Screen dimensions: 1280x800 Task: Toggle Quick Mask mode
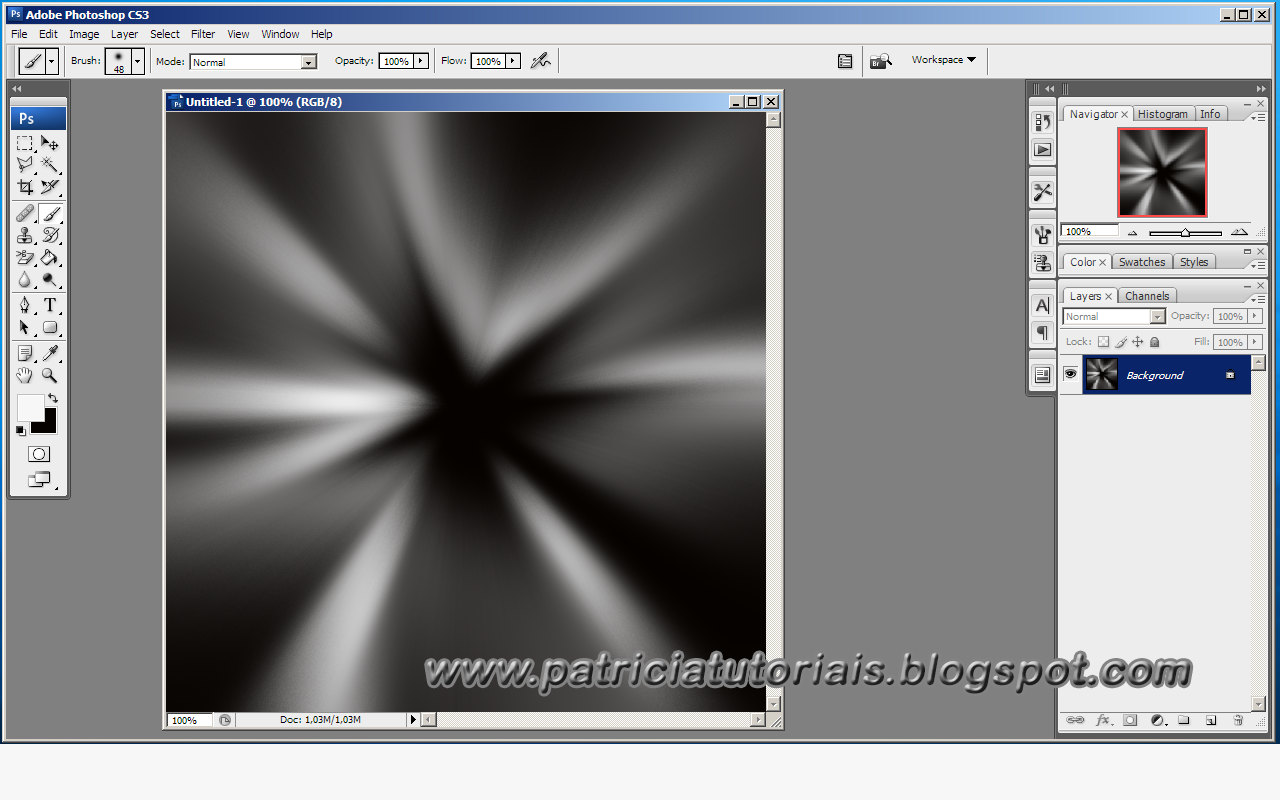click(38, 454)
